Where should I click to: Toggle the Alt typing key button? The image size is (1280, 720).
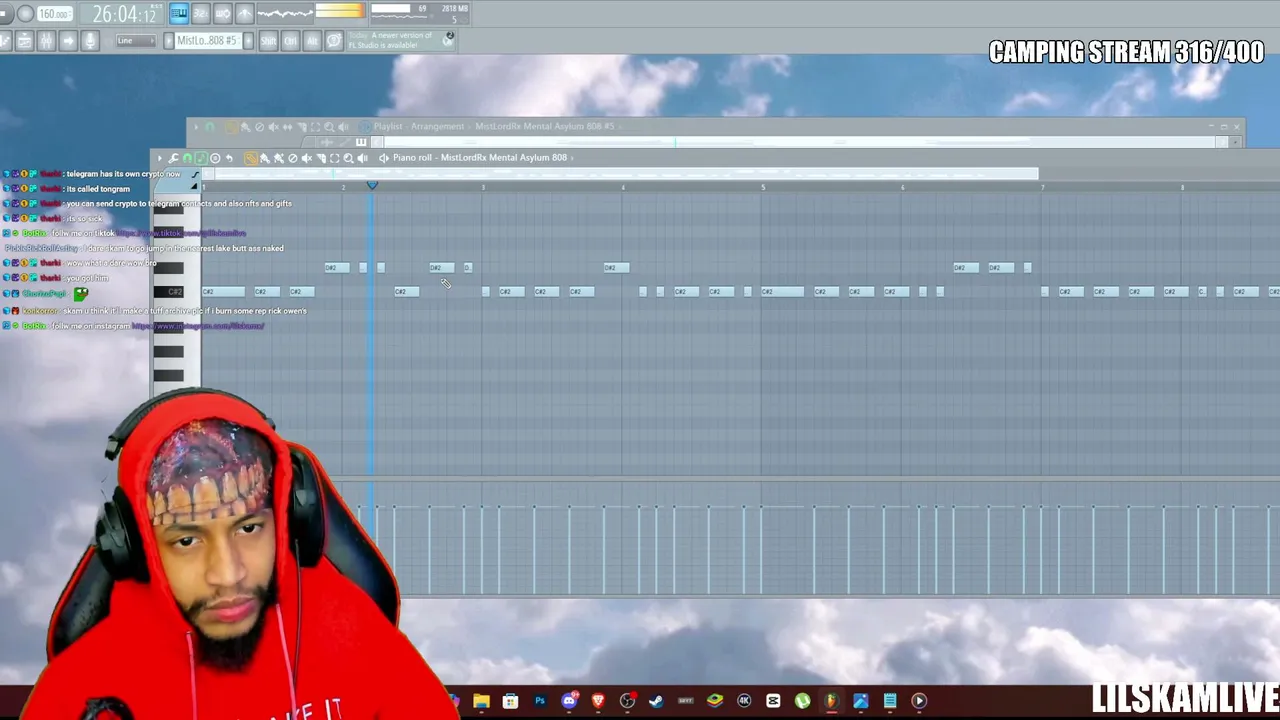click(x=312, y=41)
